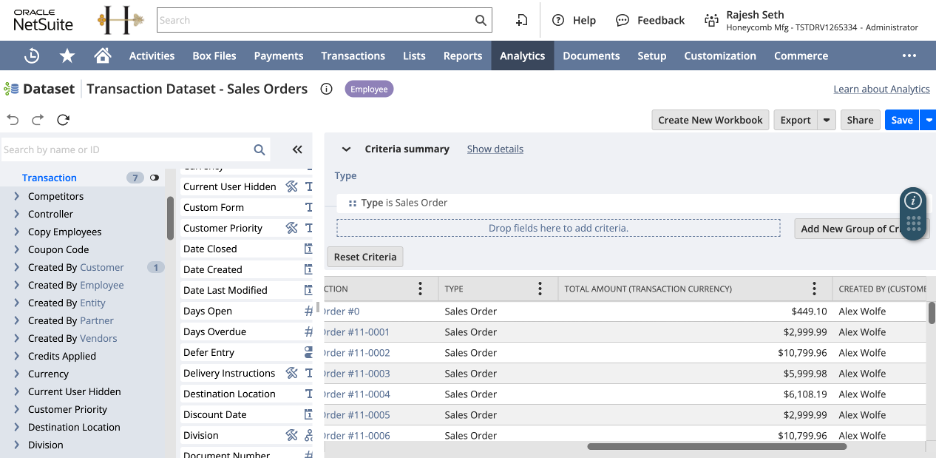
Task: Open the Shortcuts star icon
Action: 67,56
